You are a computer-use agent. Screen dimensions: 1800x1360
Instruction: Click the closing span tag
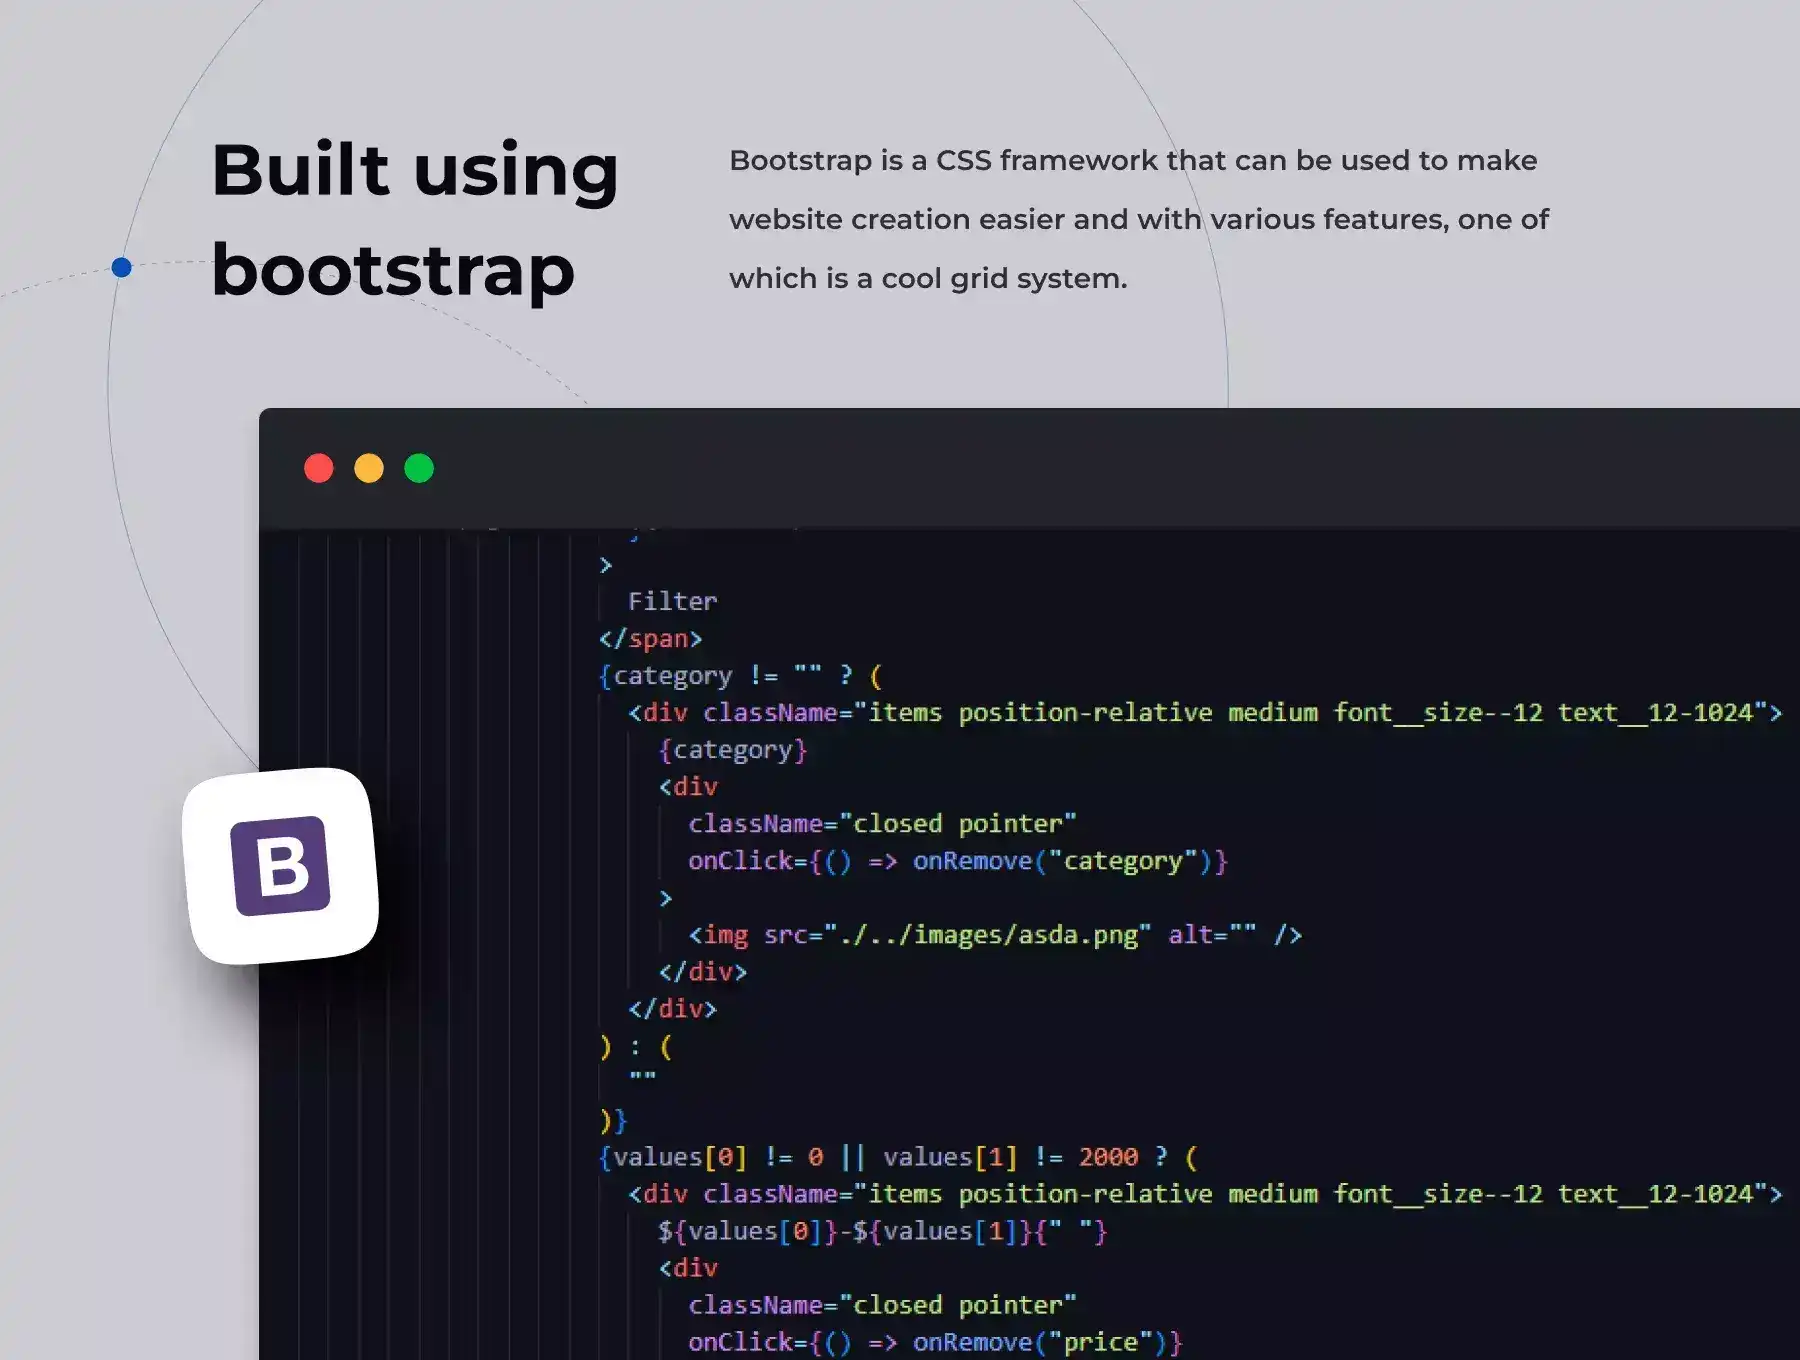pos(650,638)
